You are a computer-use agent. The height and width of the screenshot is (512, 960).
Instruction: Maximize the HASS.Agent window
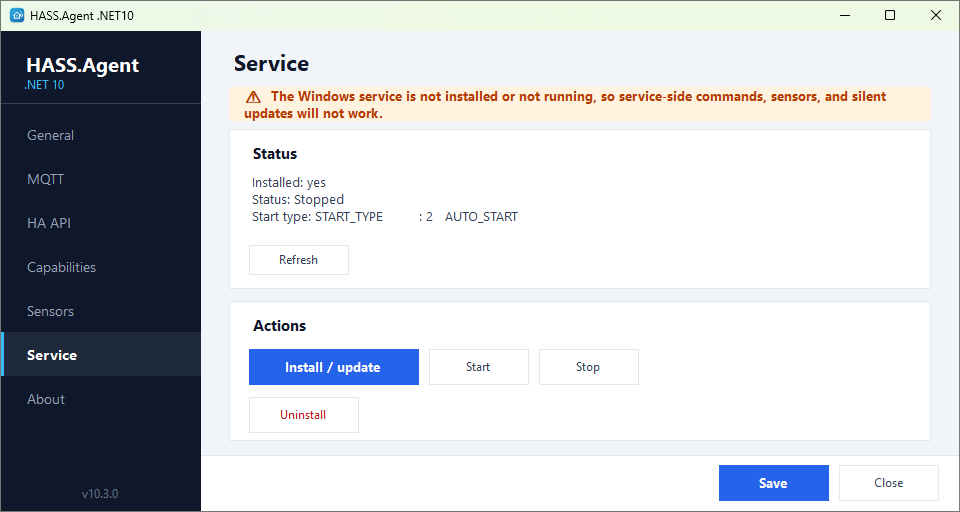click(890, 15)
